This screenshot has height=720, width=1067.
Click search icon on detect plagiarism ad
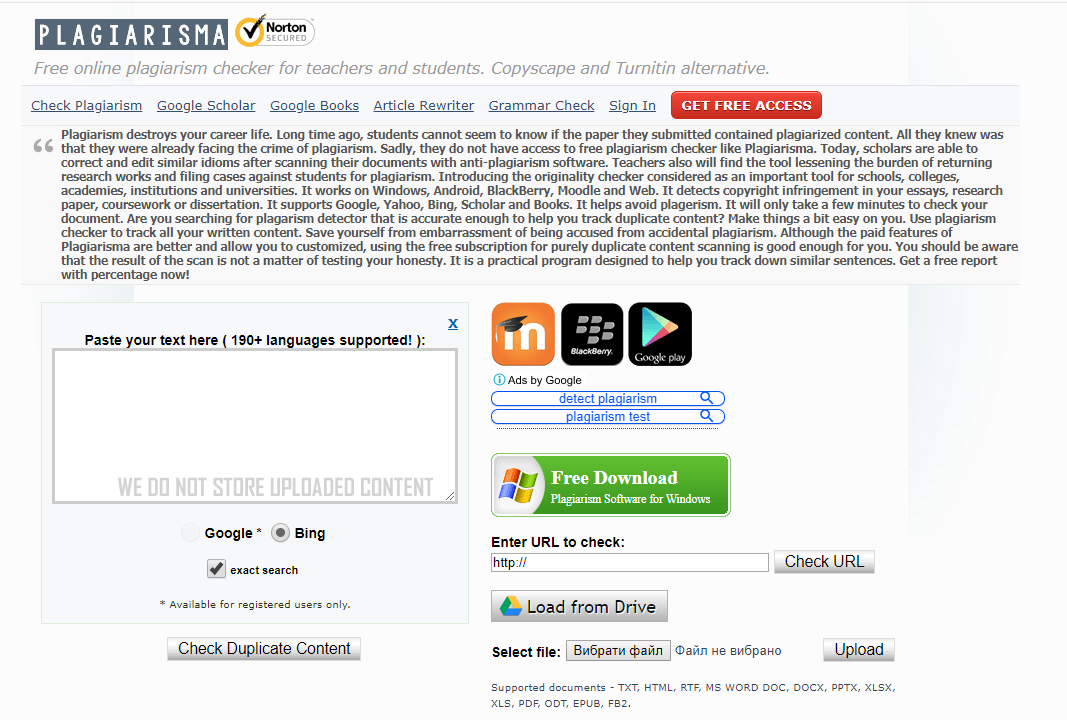tap(707, 398)
